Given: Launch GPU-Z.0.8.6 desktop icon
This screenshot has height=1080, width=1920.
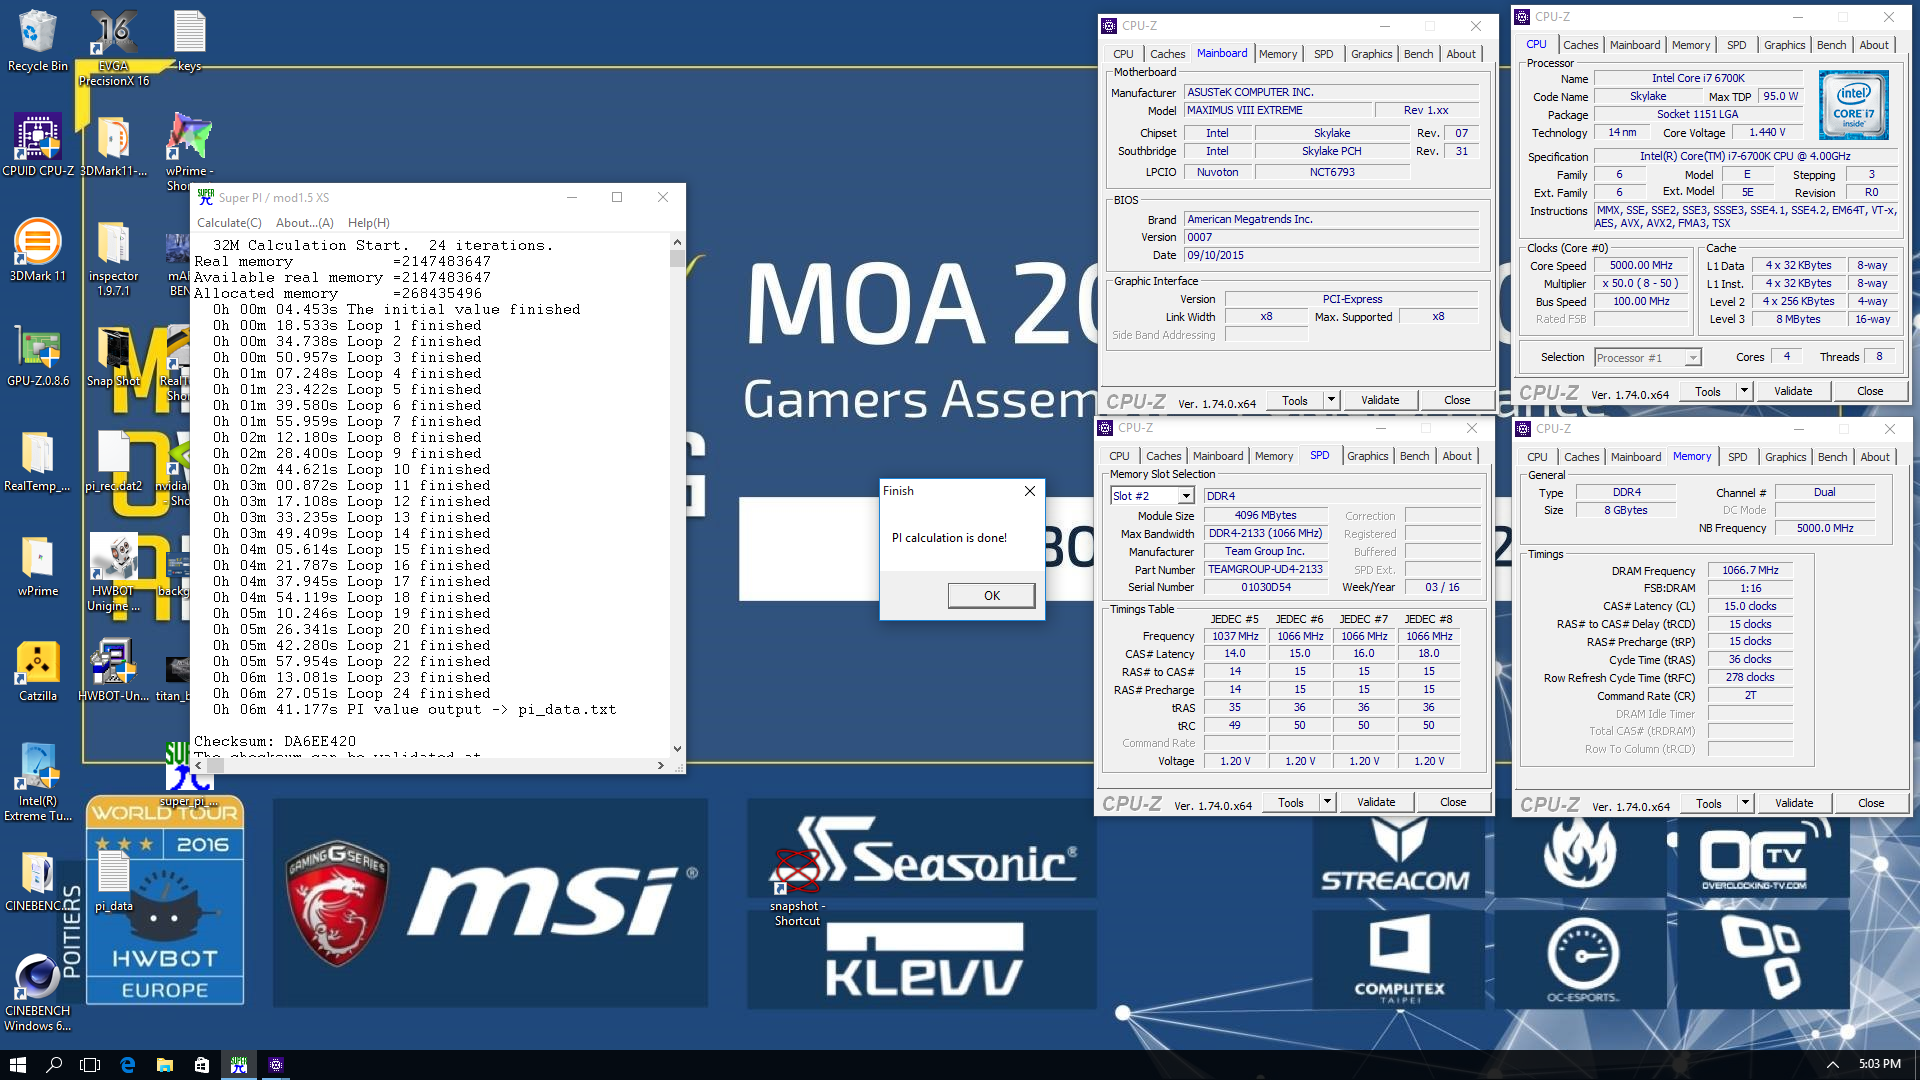Looking at the screenshot, I should click(x=37, y=355).
